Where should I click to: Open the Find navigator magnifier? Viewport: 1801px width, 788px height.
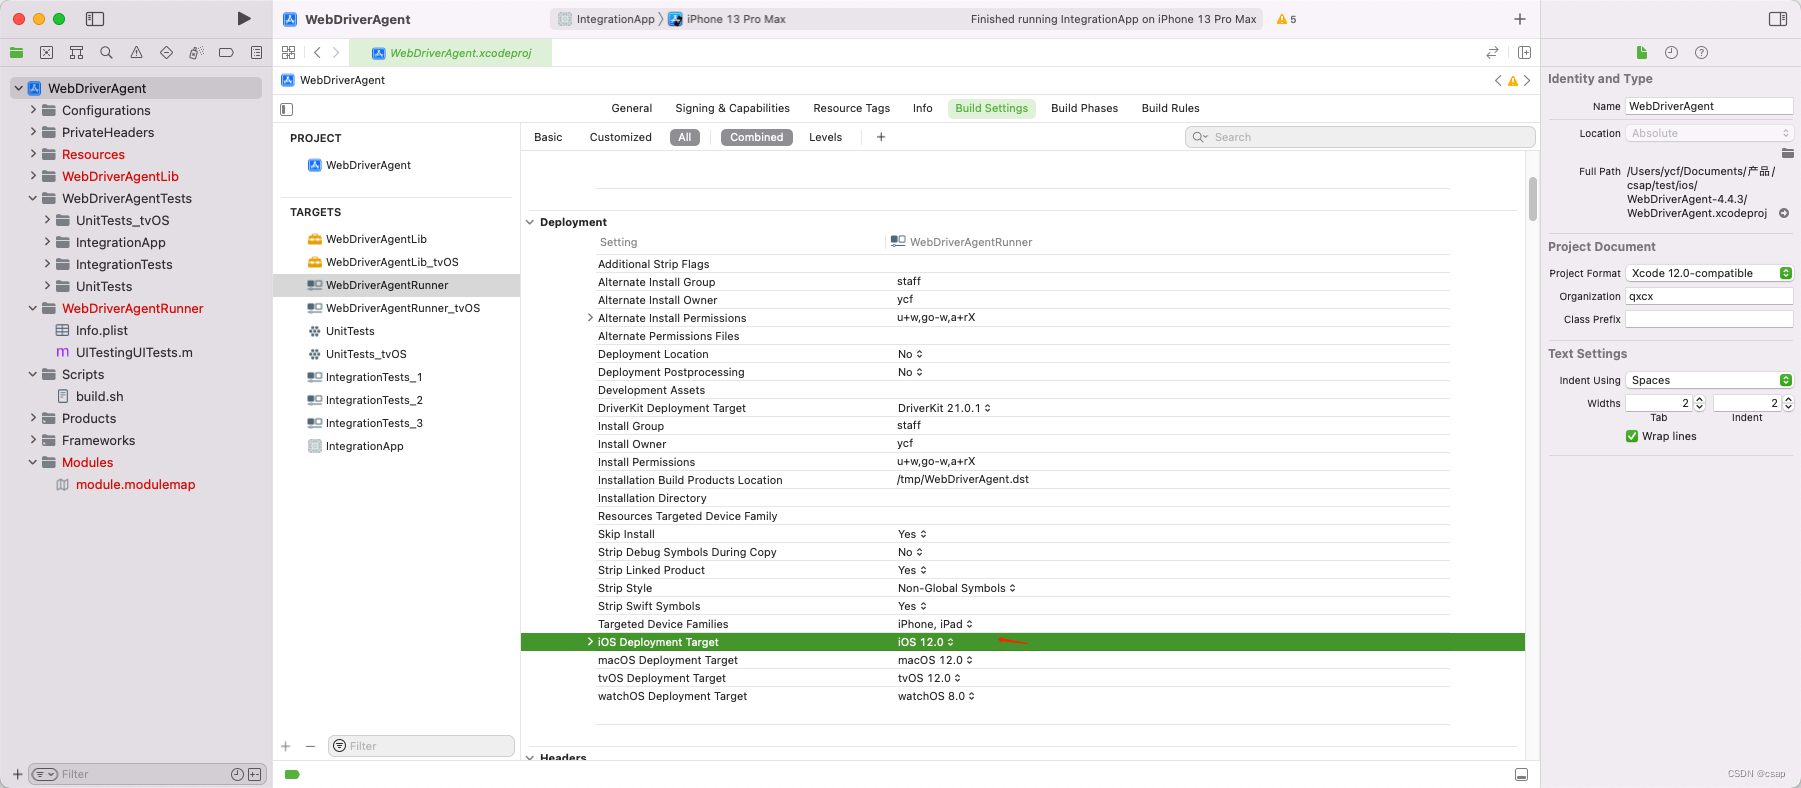(106, 53)
